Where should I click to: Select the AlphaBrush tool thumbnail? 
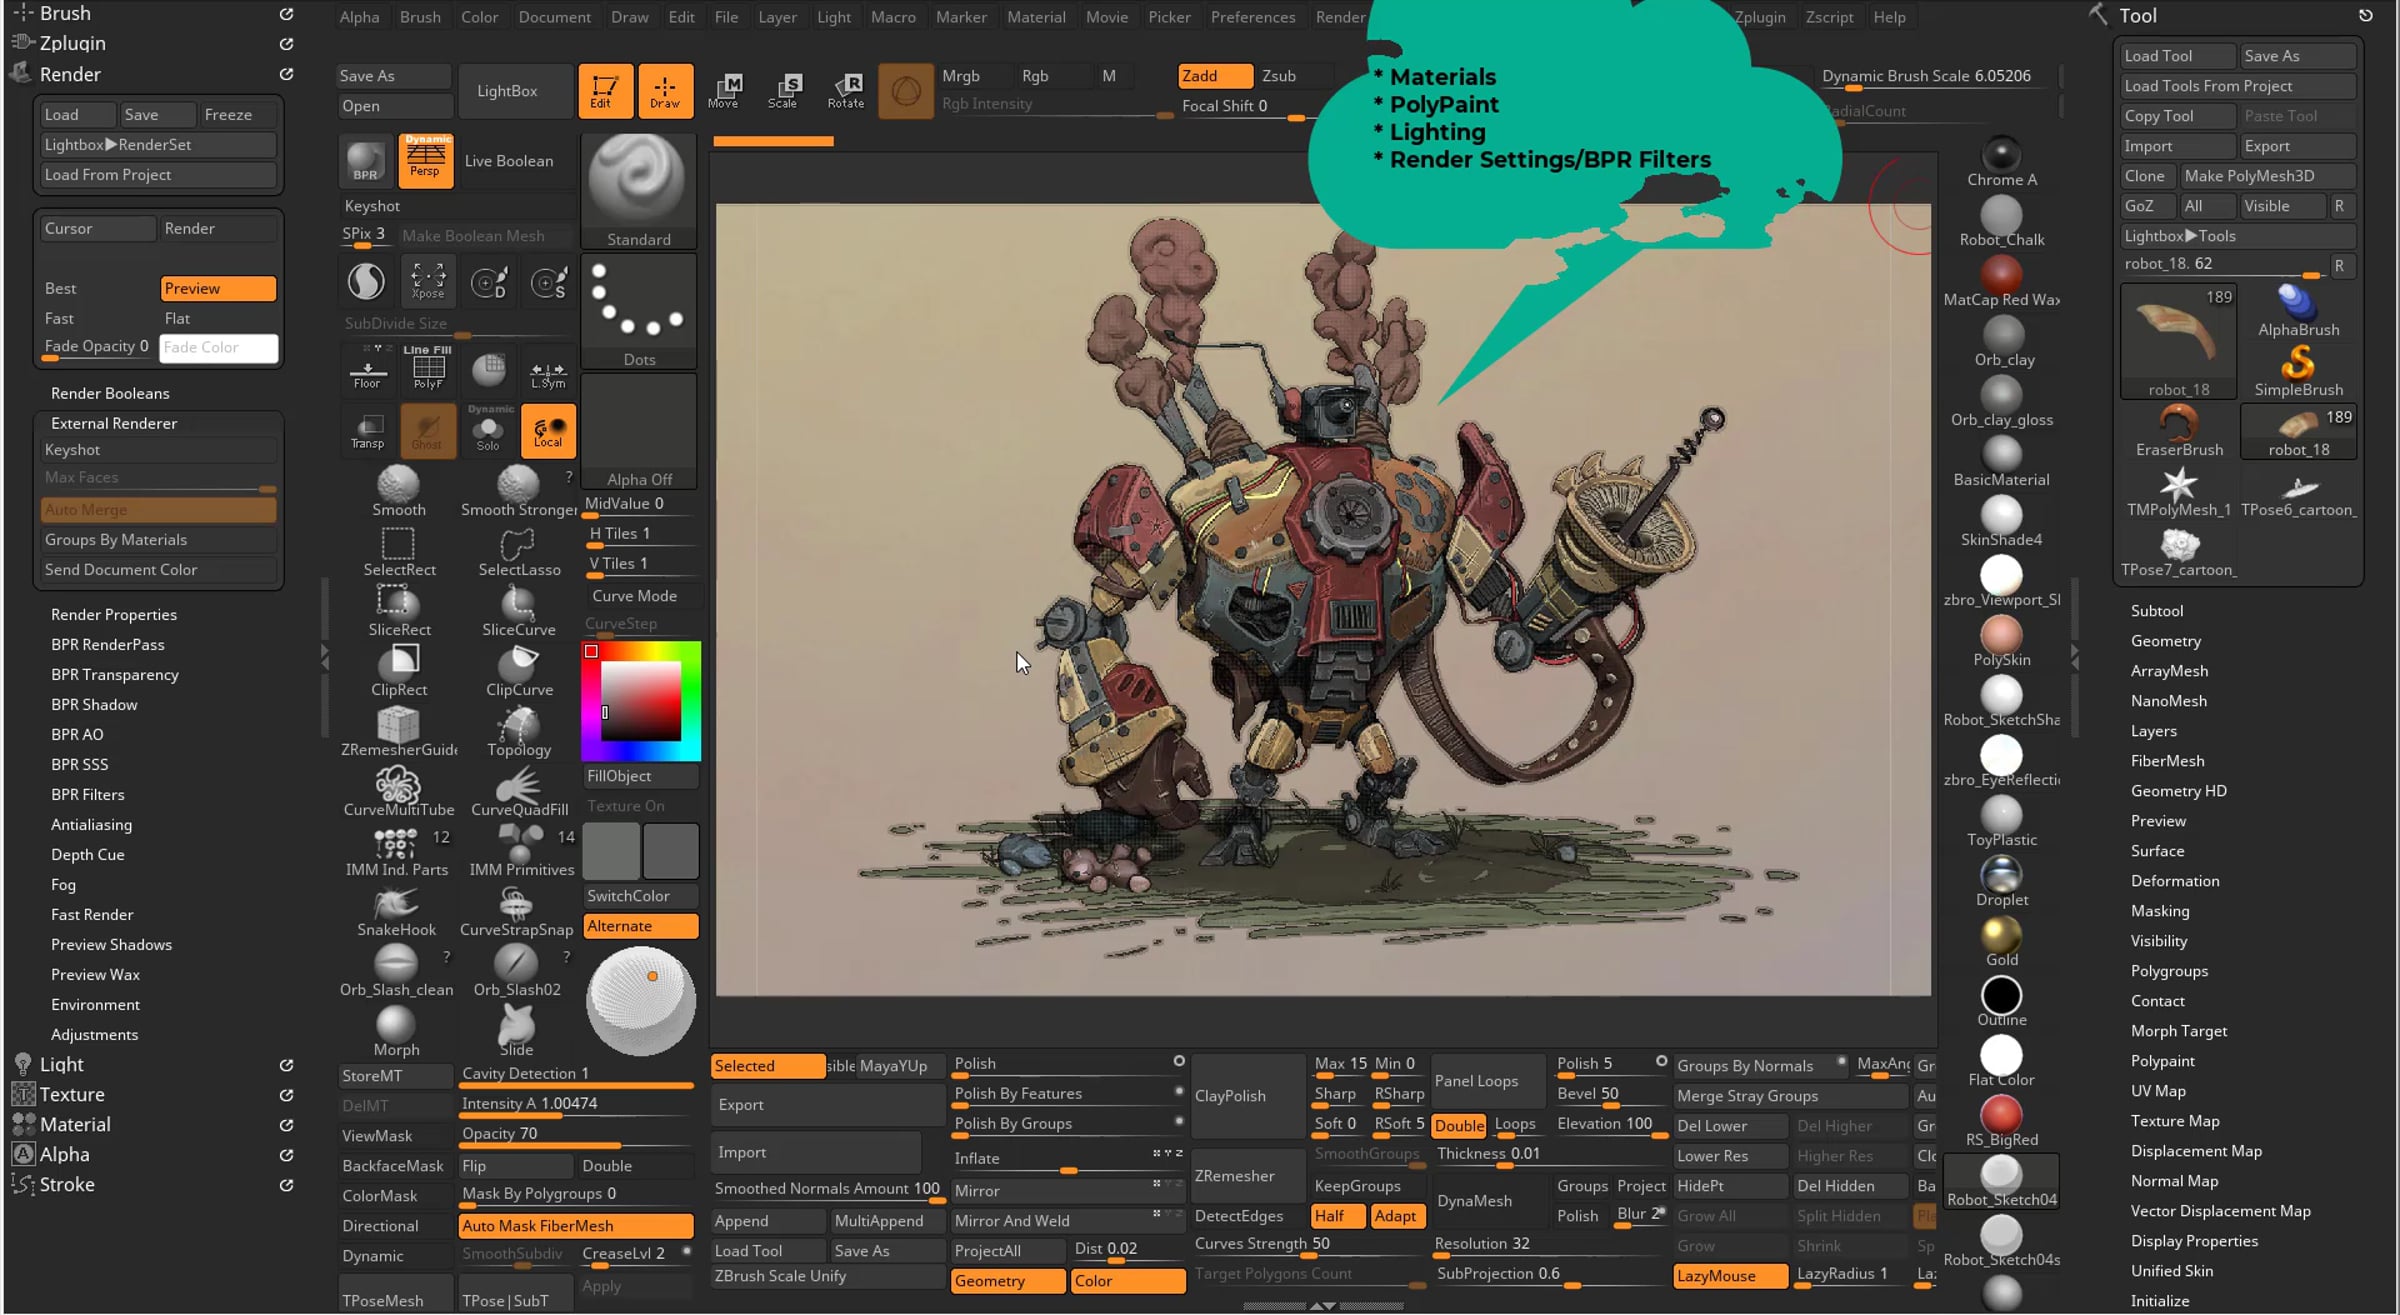pyautogui.click(x=2298, y=311)
